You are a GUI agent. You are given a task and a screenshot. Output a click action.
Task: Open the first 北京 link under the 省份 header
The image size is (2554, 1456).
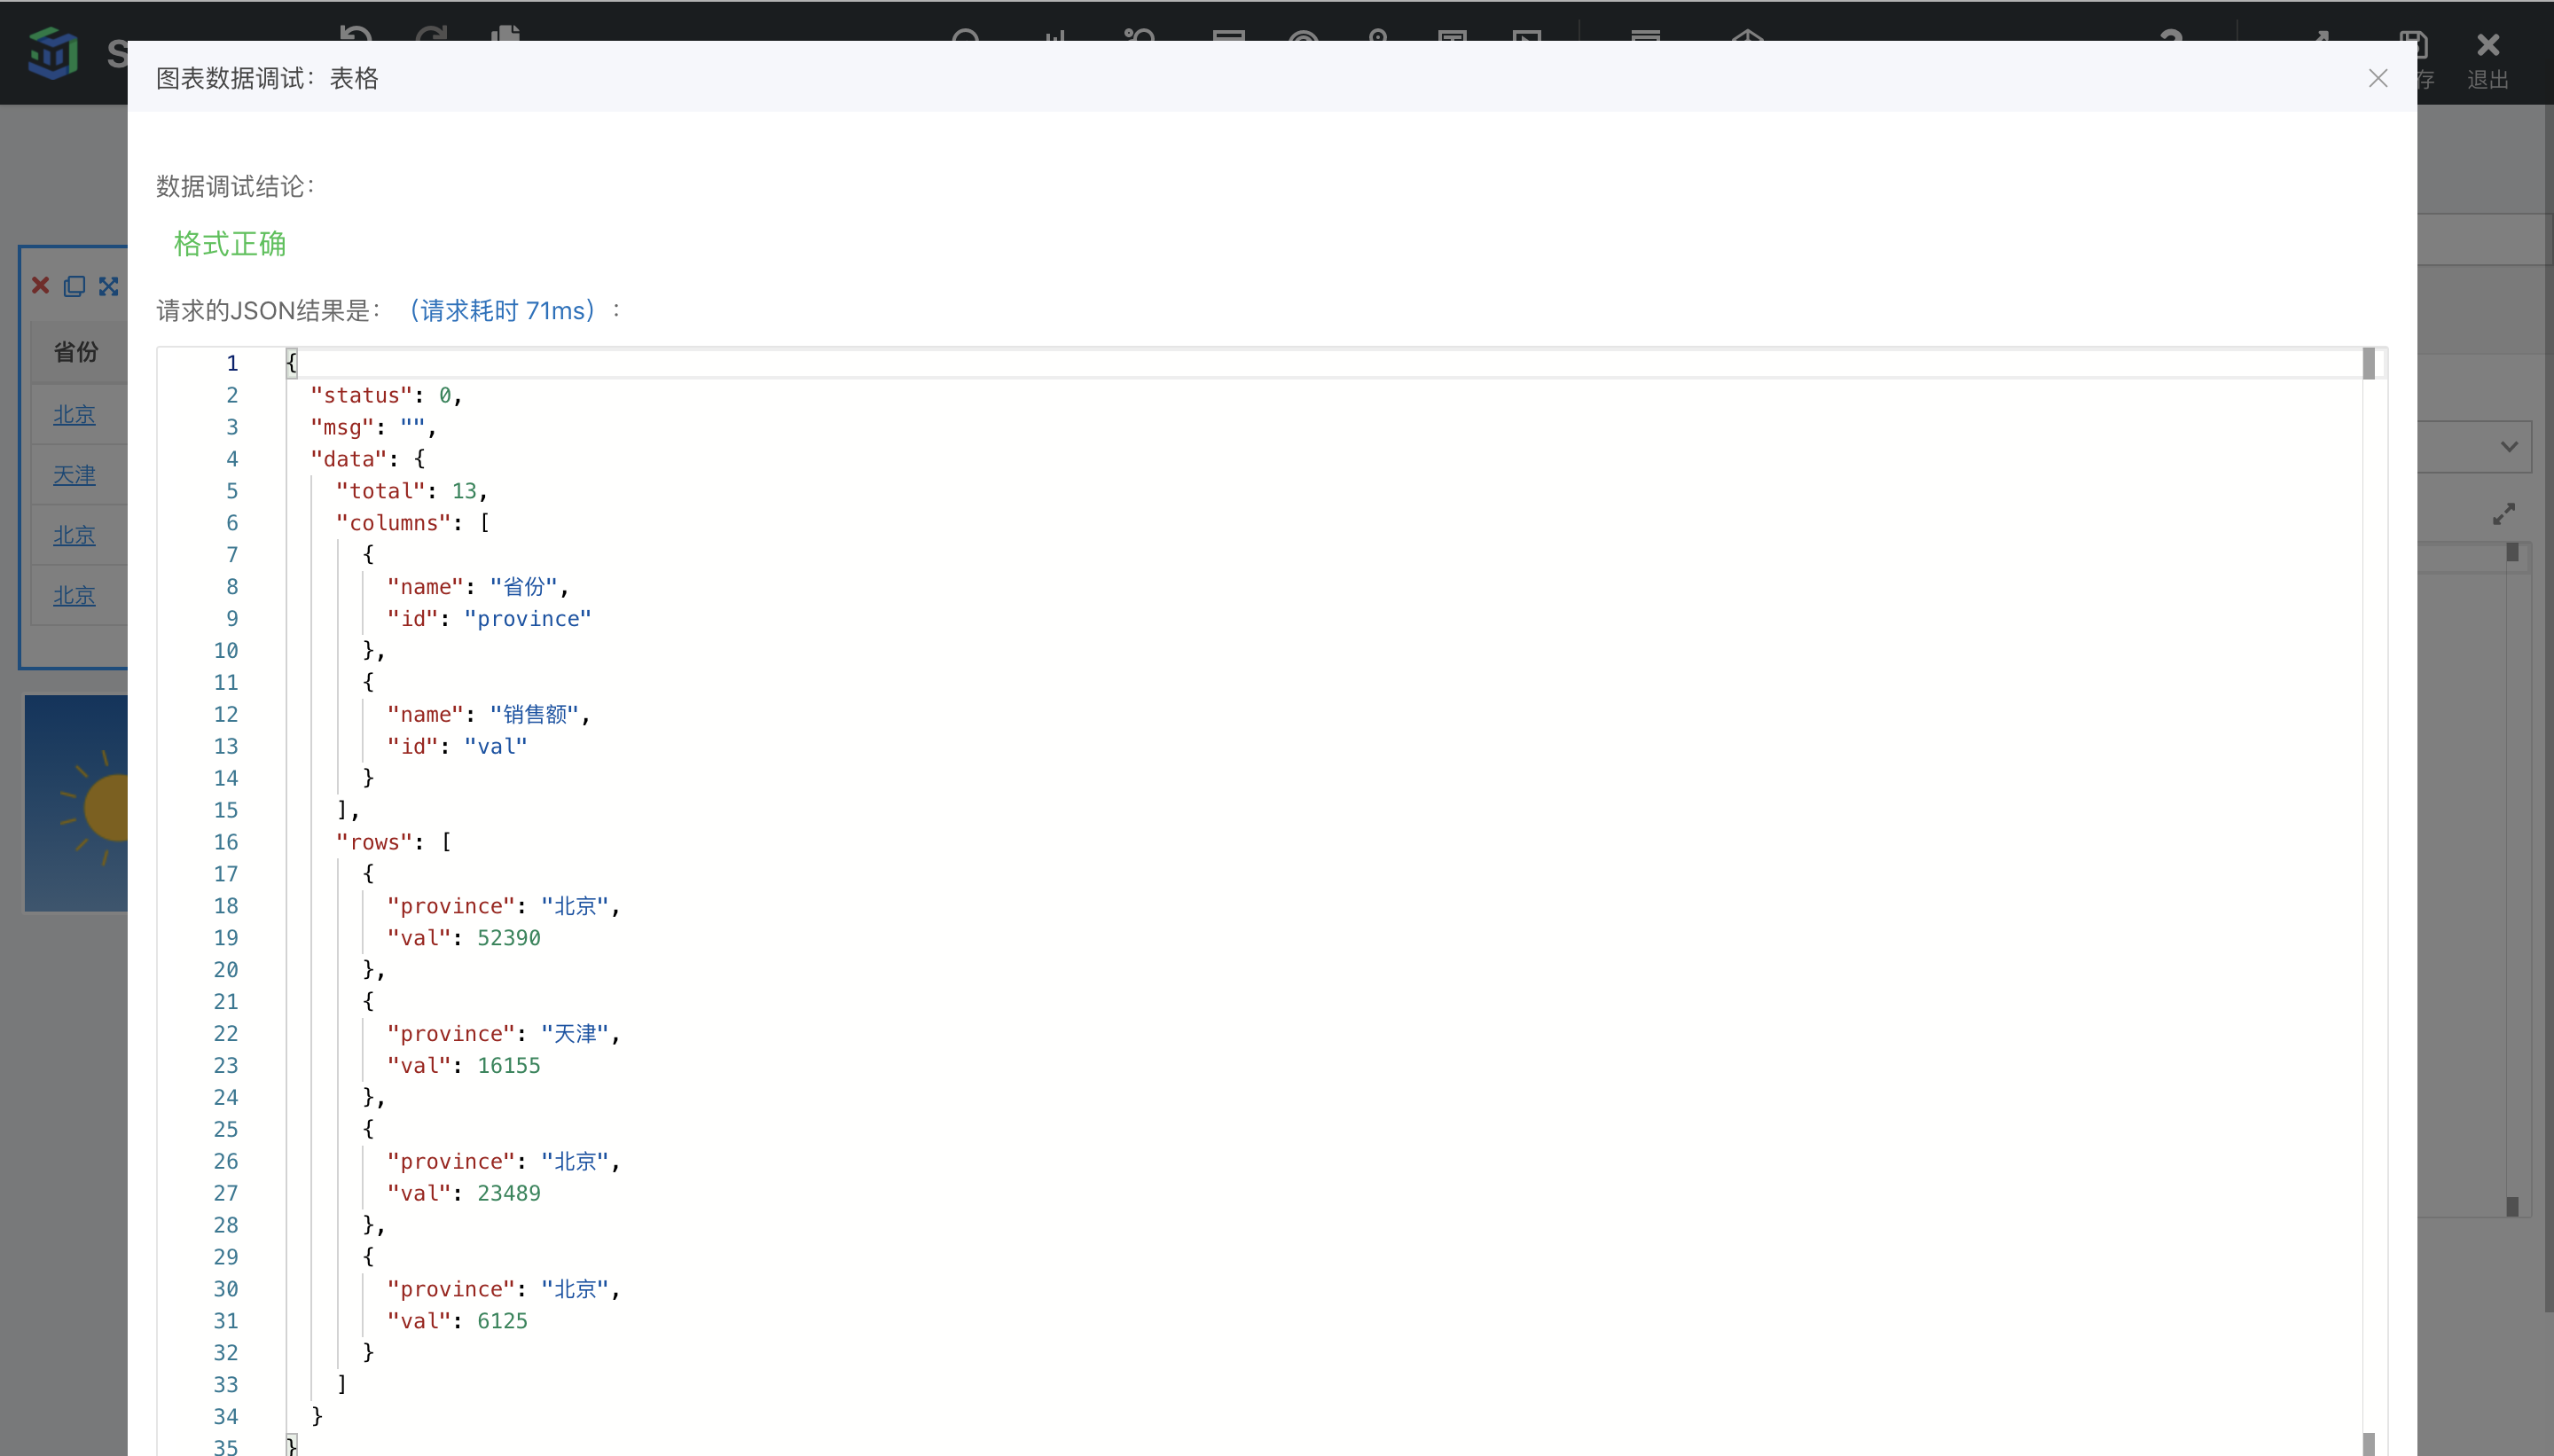tap(74, 414)
